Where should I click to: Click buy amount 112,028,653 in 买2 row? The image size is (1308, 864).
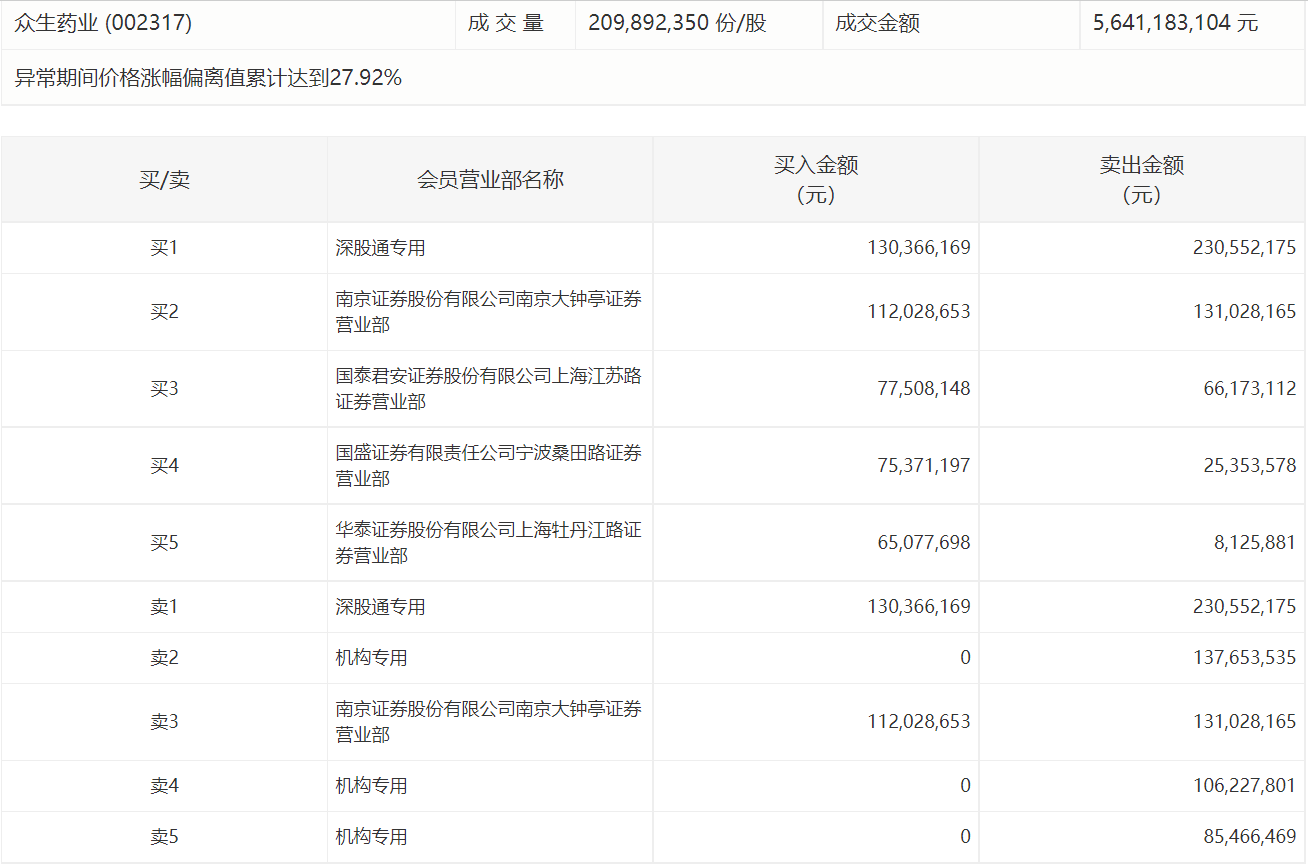(919, 312)
